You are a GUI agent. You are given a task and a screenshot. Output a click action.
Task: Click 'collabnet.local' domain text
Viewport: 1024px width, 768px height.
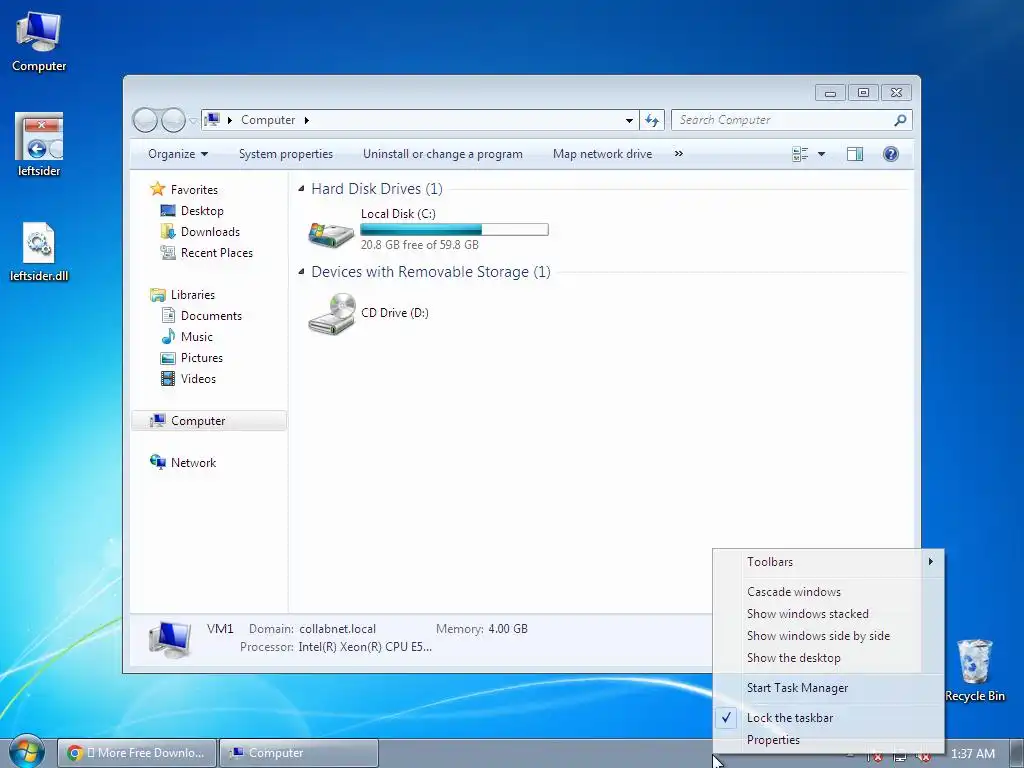coord(338,629)
